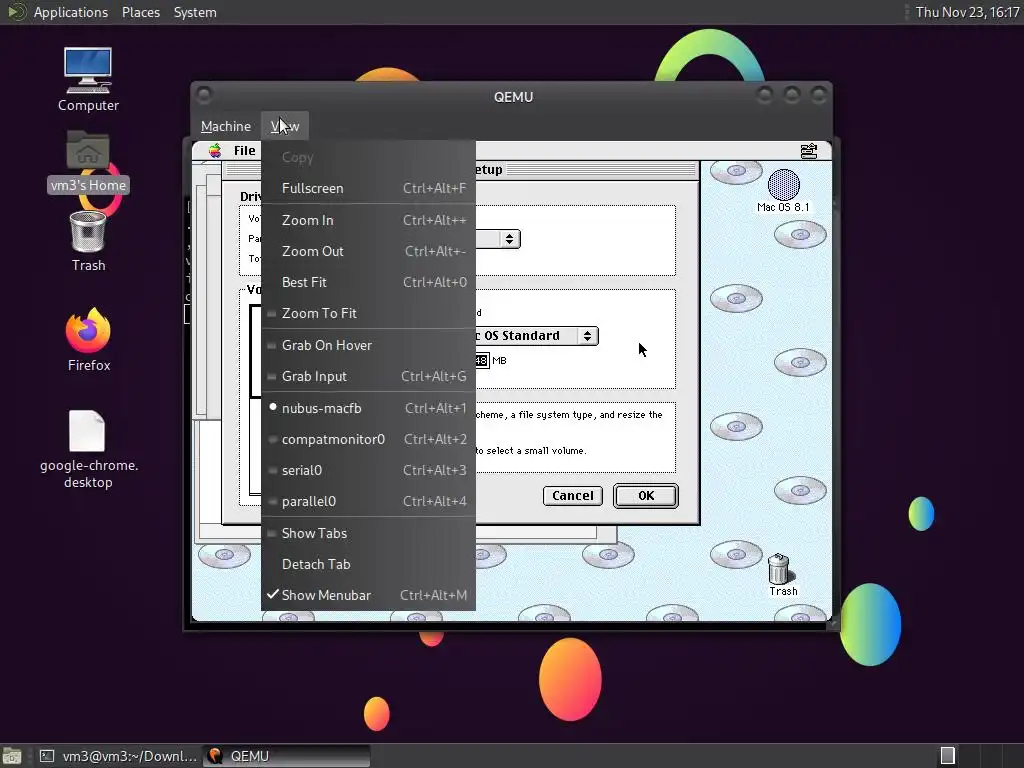Open the partially hidden popup menu above volume info
The width and height of the screenshot is (1024, 768).
[x=498, y=239]
